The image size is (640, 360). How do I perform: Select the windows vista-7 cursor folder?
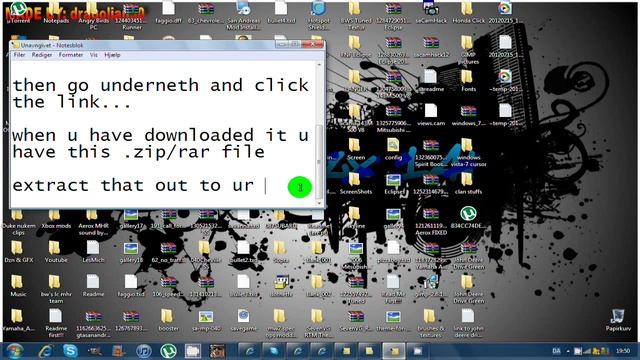click(x=468, y=152)
